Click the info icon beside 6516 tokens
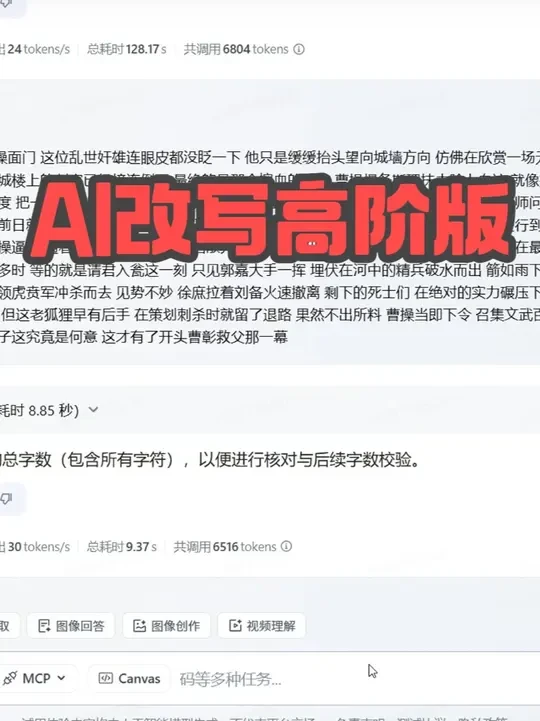The height and width of the screenshot is (721, 540). [286, 546]
